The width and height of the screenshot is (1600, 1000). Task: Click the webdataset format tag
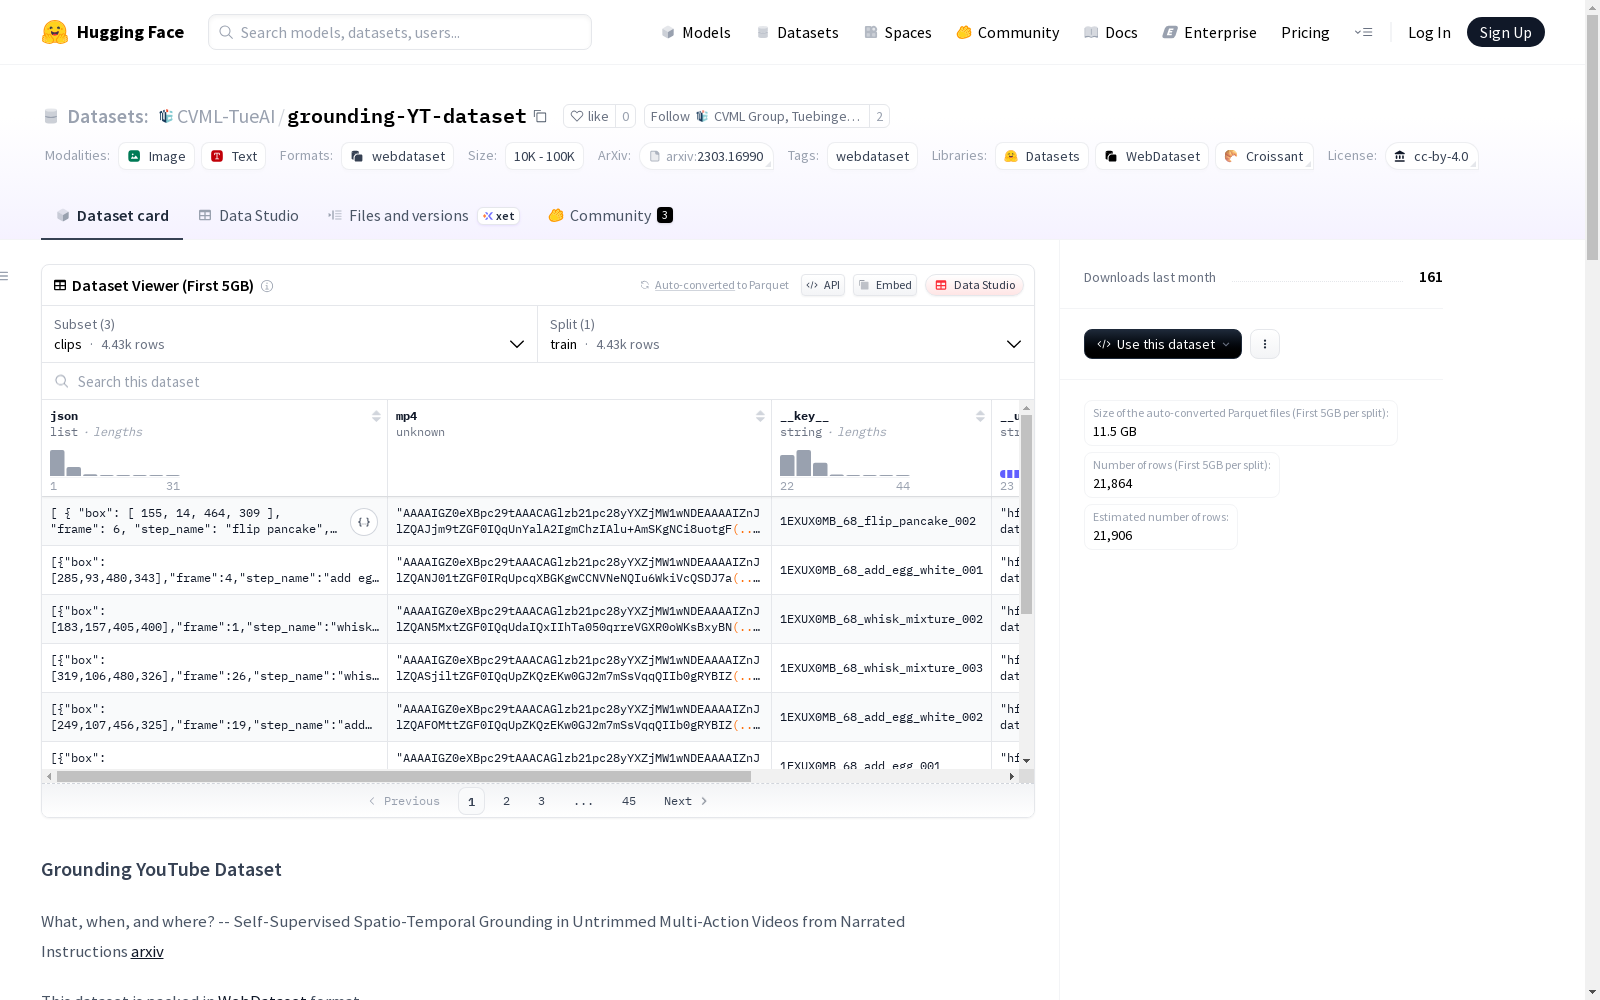398,156
